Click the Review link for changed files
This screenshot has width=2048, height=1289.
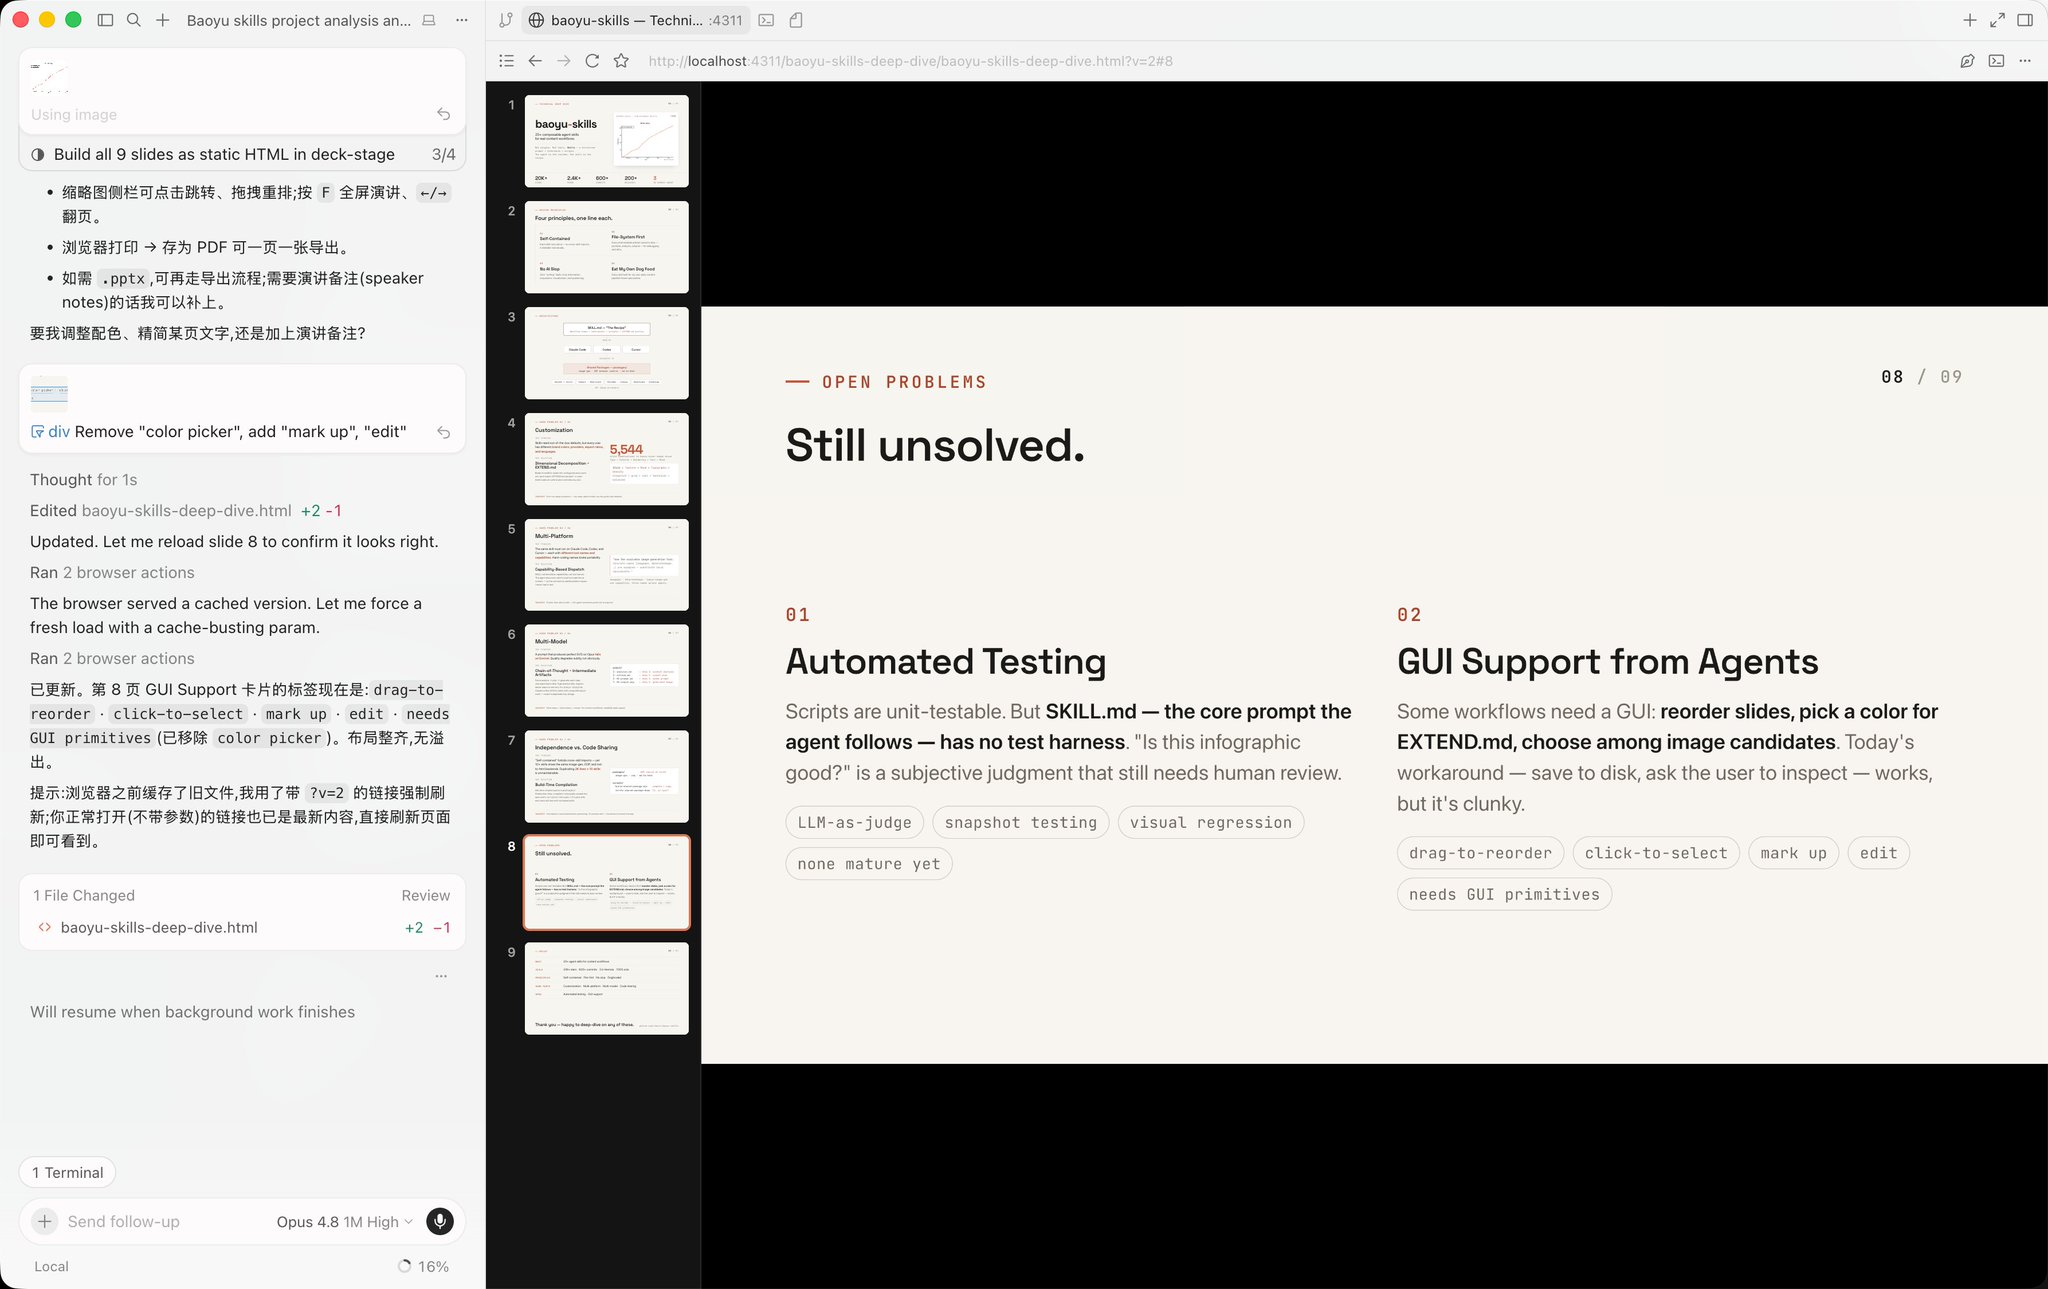425,895
